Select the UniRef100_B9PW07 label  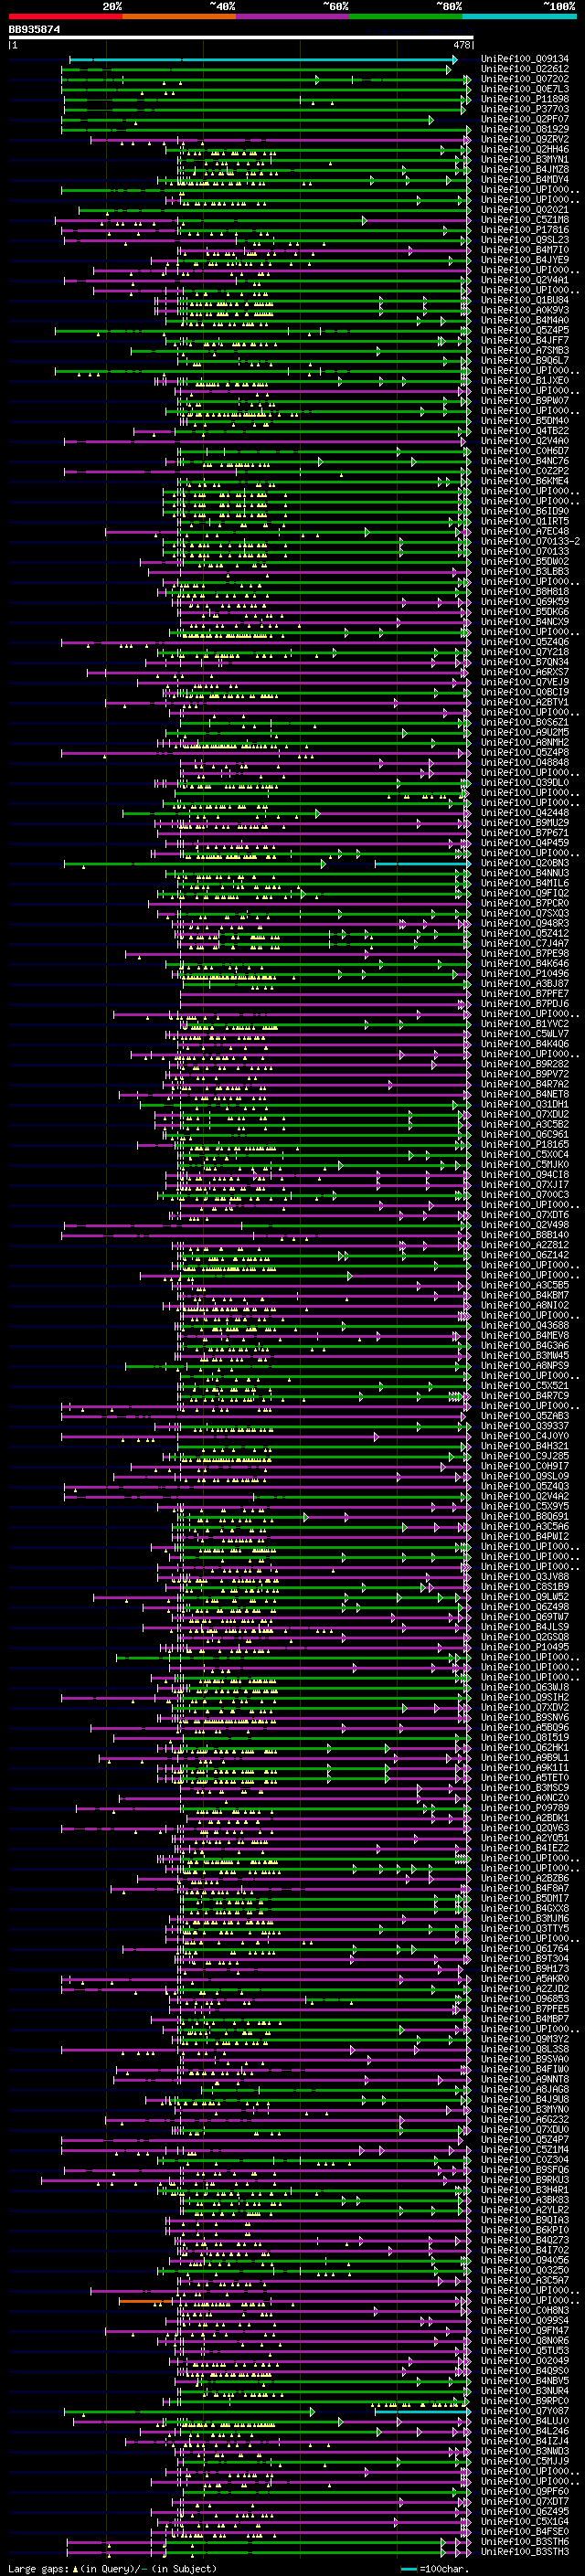[x=524, y=400]
